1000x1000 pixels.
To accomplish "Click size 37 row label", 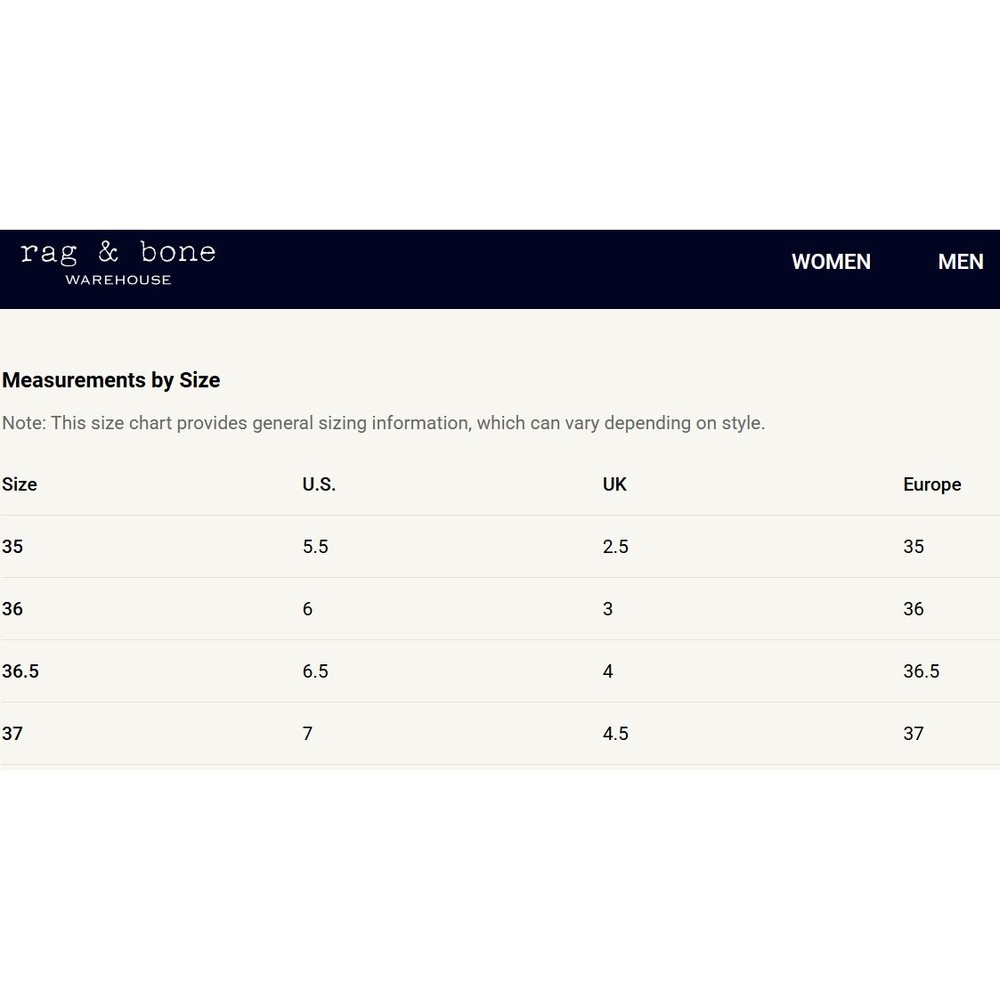I will [12, 733].
